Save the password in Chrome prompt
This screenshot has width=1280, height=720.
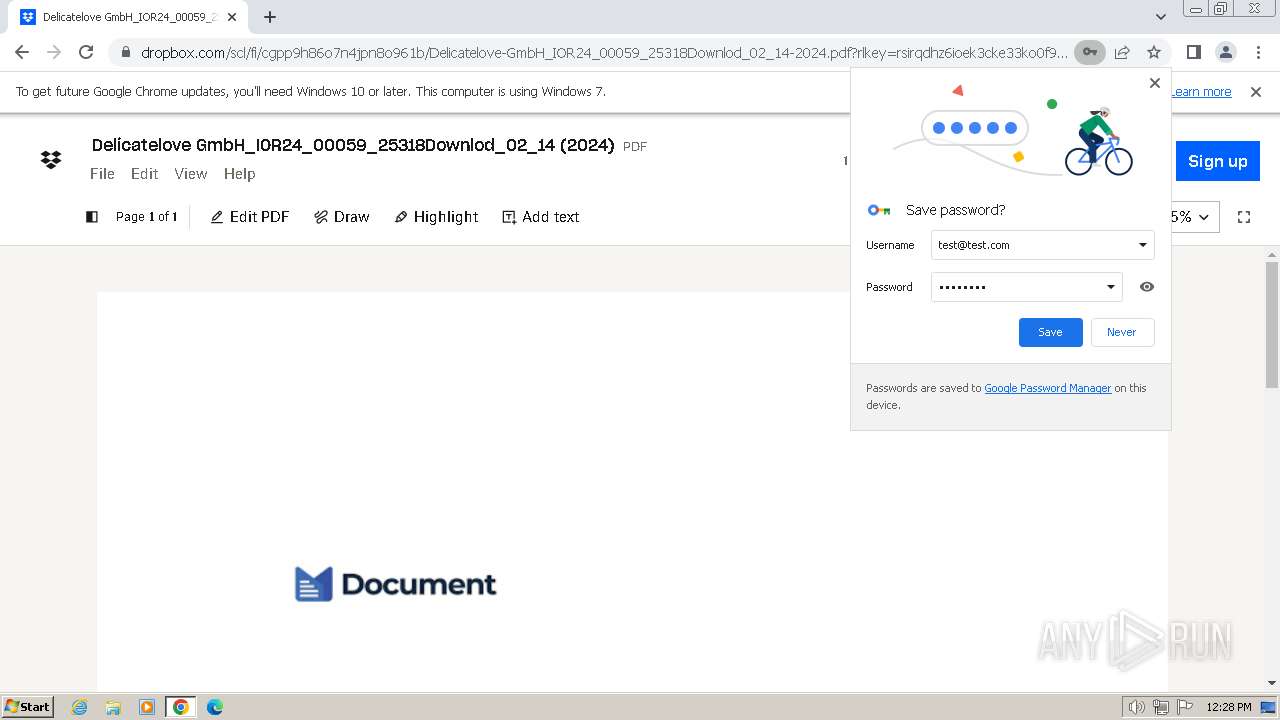[1050, 332]
